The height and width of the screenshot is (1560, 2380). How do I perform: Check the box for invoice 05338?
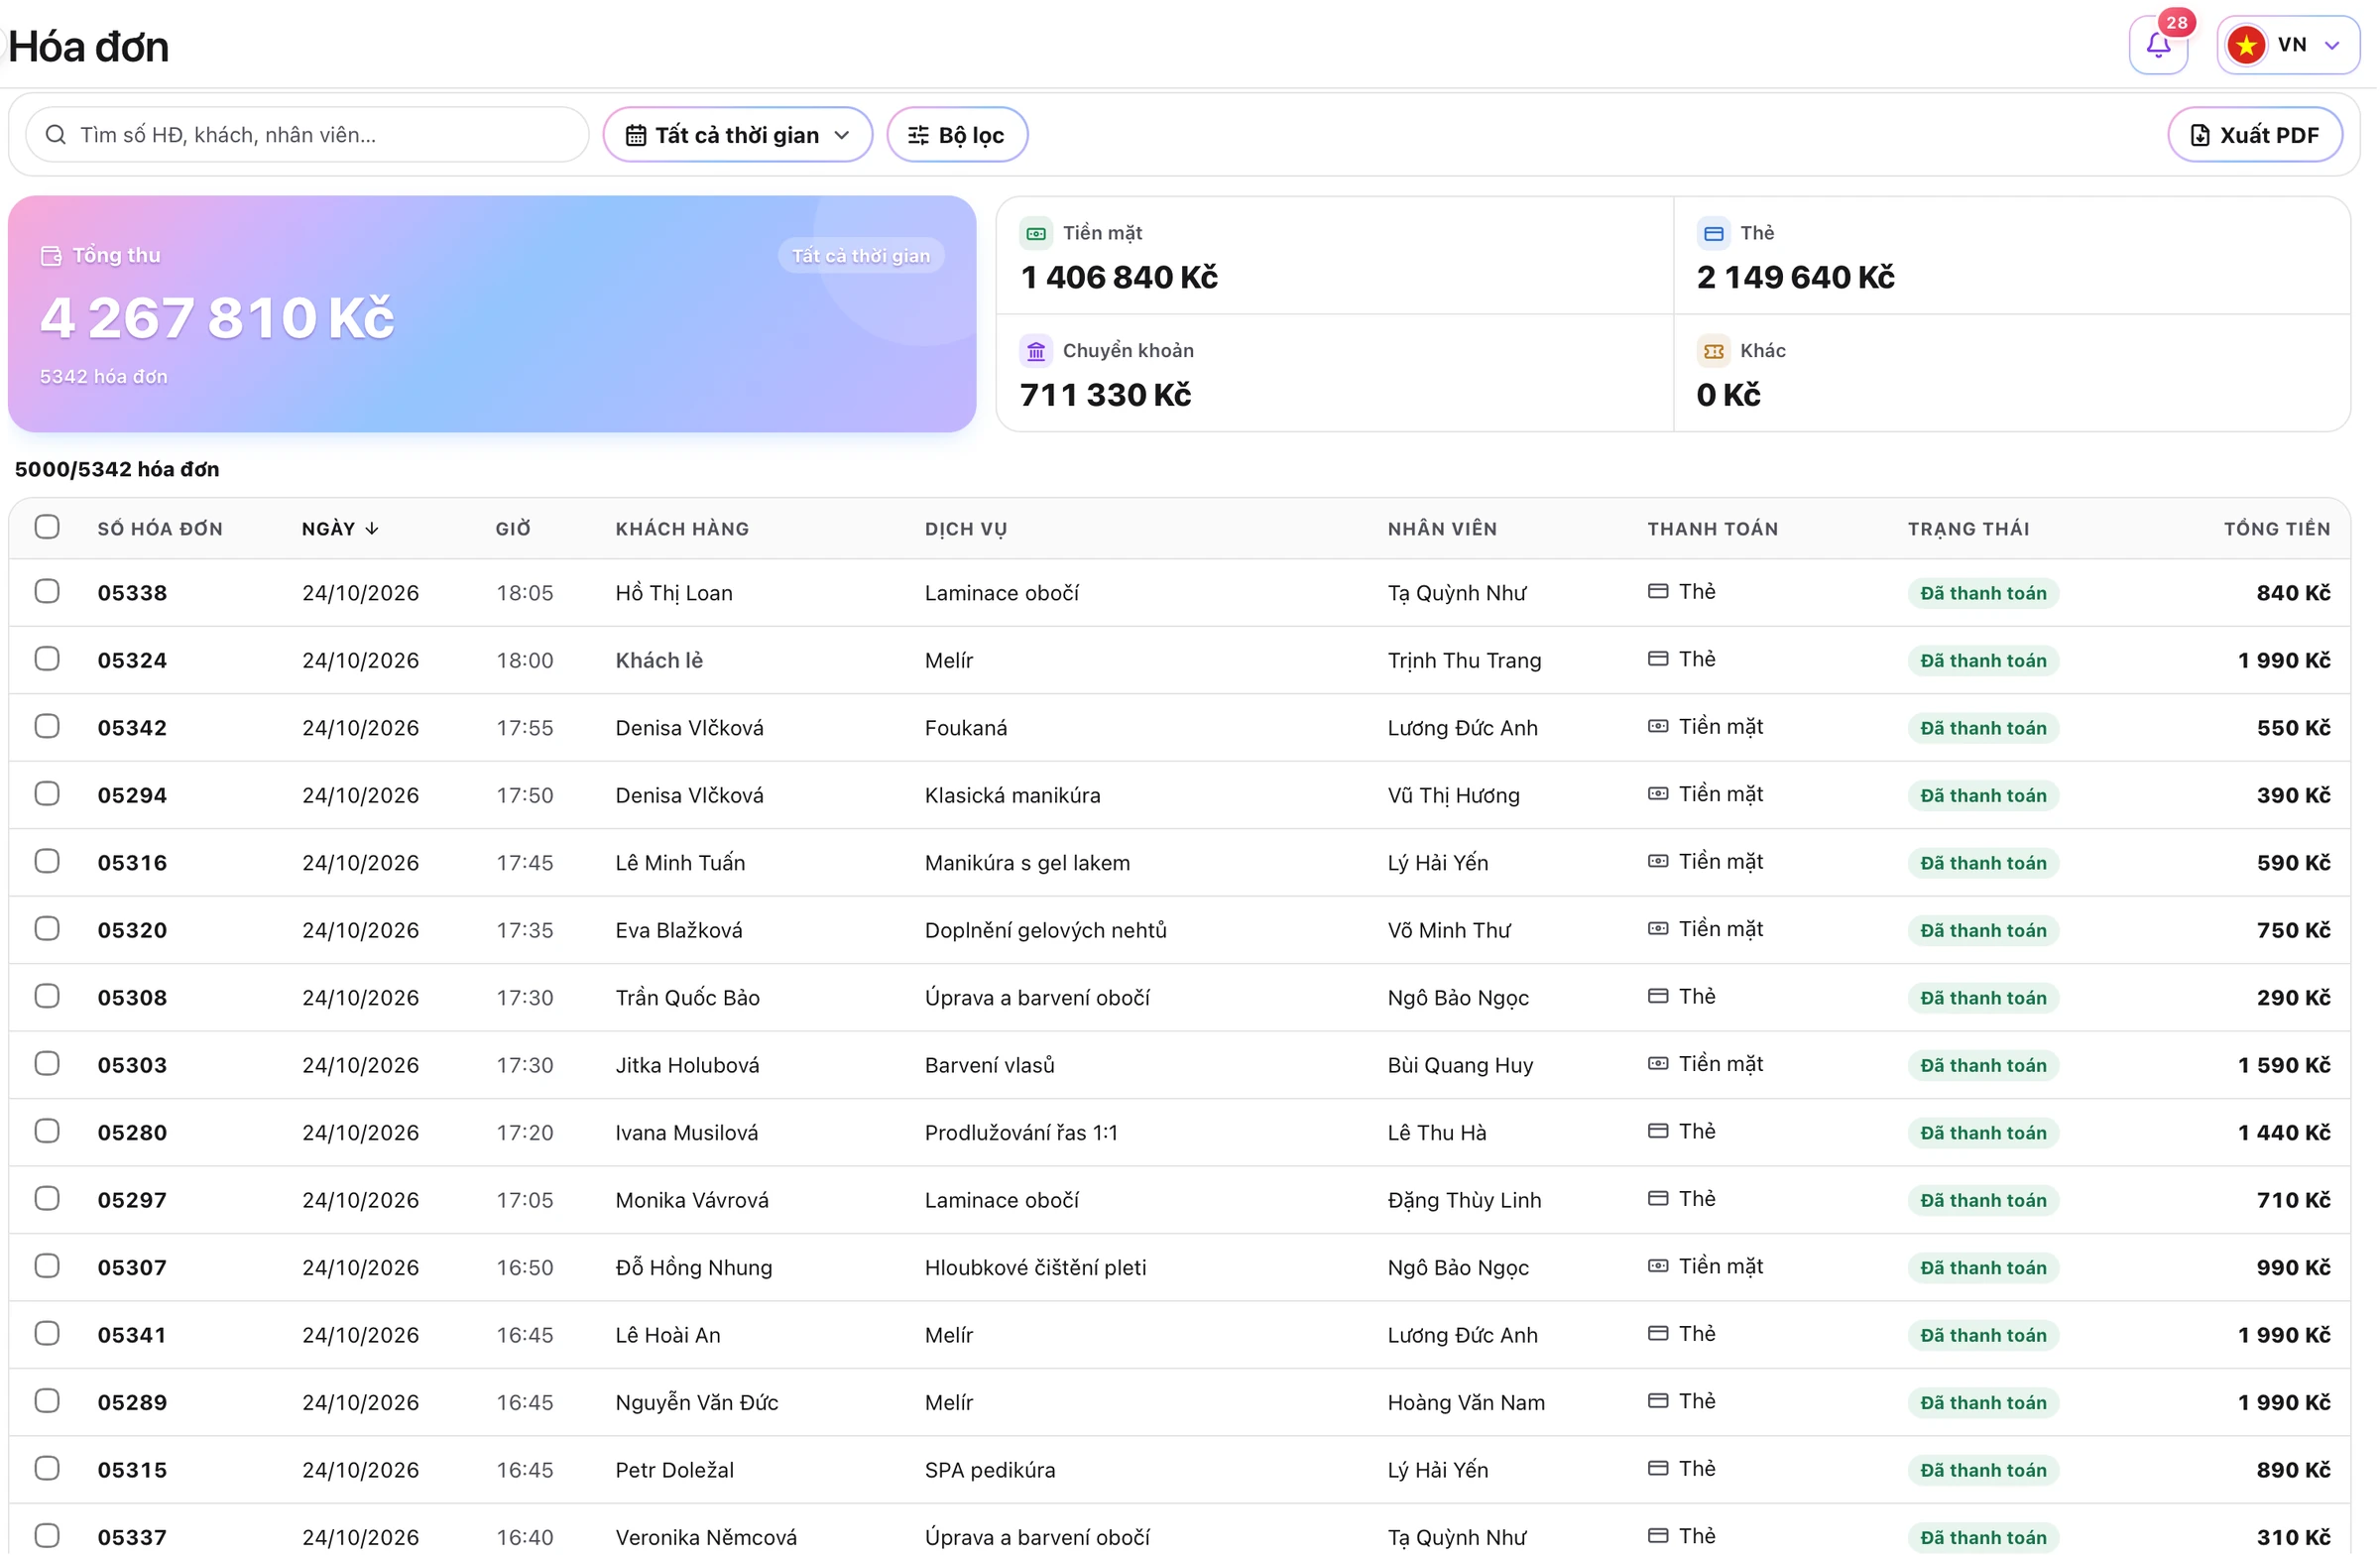[47, 592]
